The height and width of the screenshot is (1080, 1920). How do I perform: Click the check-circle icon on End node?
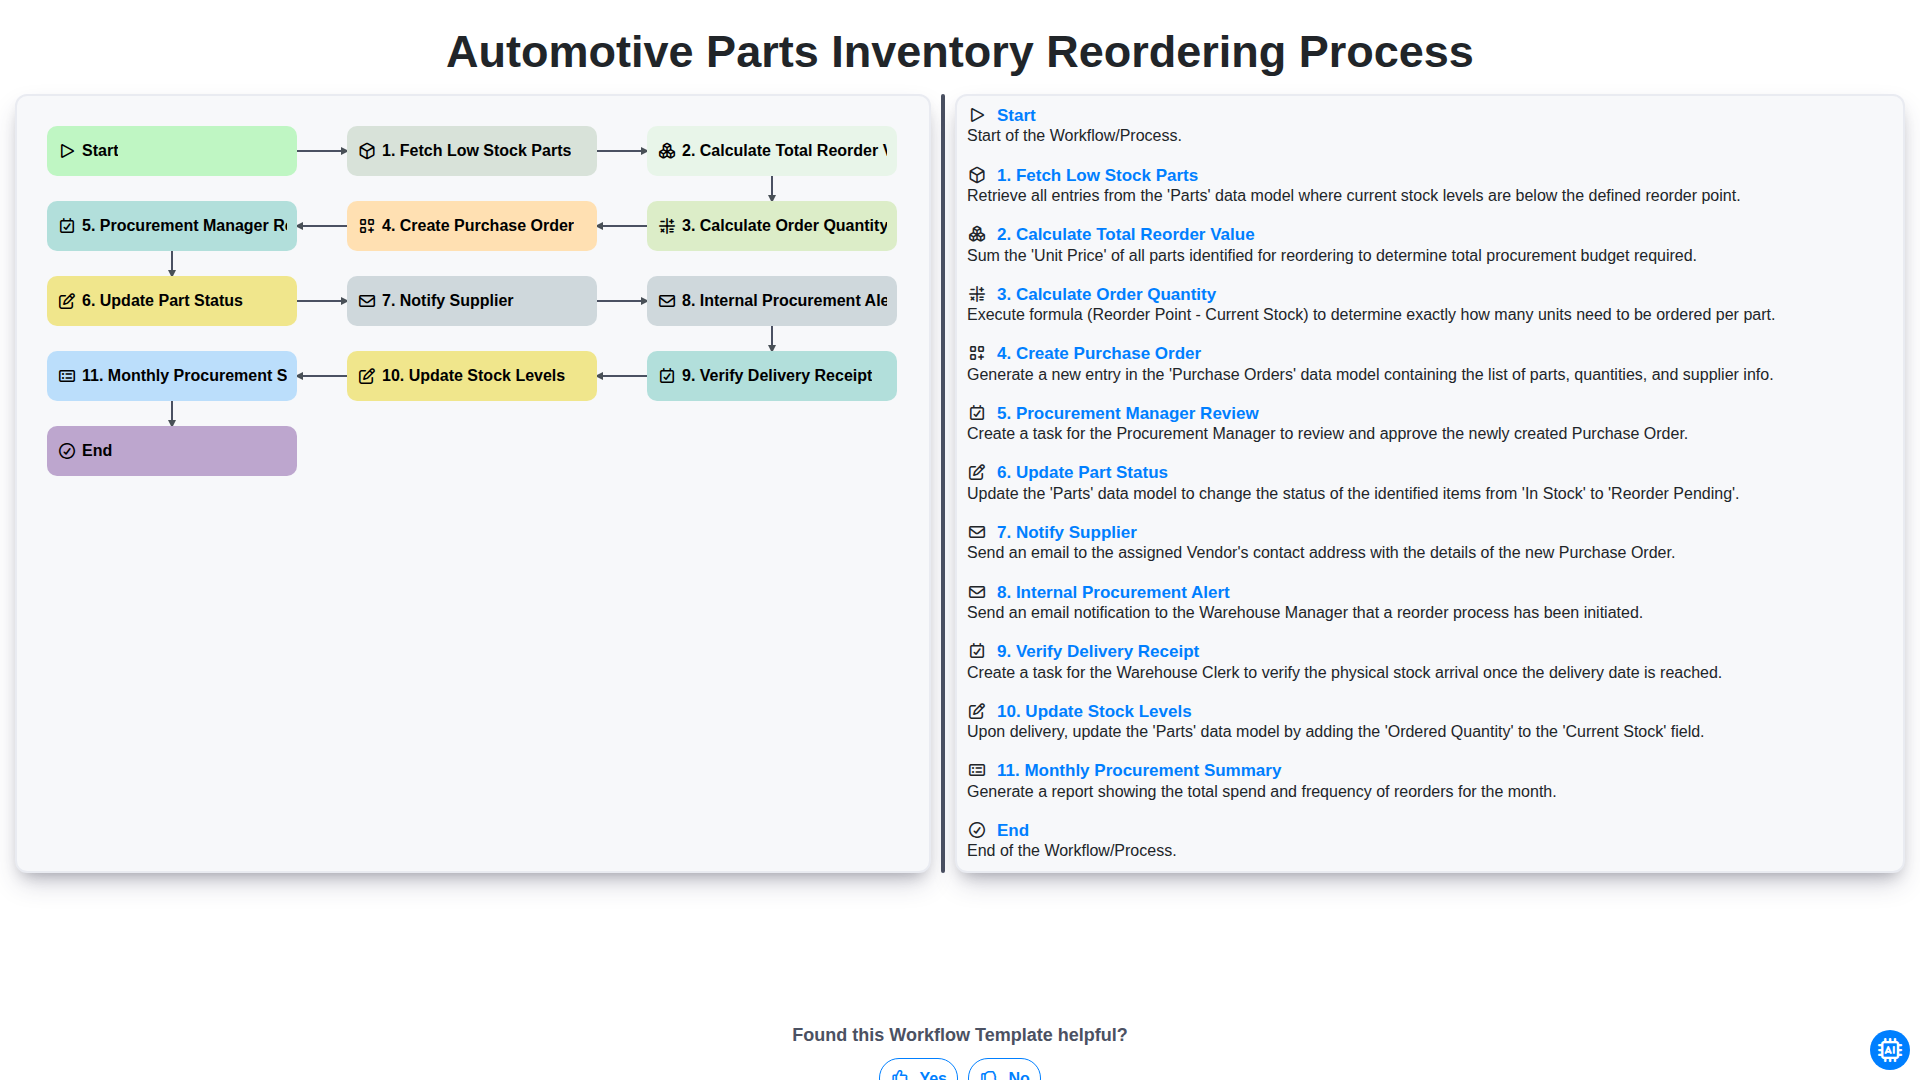(67, 451)
